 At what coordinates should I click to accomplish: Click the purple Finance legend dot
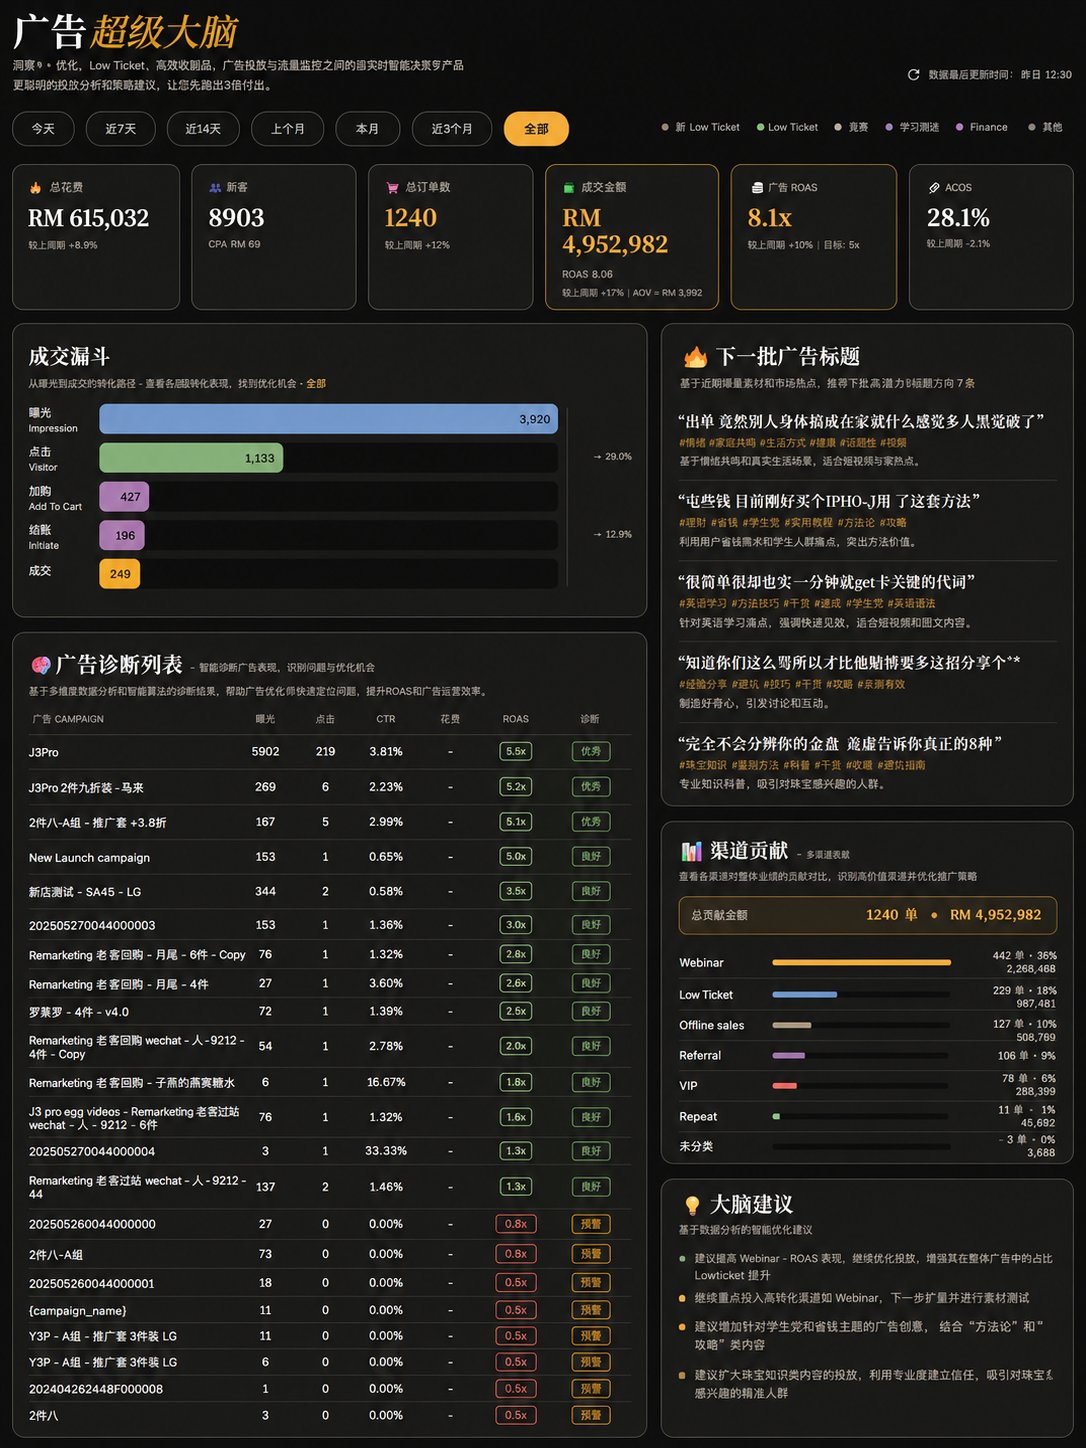(960, 127)
